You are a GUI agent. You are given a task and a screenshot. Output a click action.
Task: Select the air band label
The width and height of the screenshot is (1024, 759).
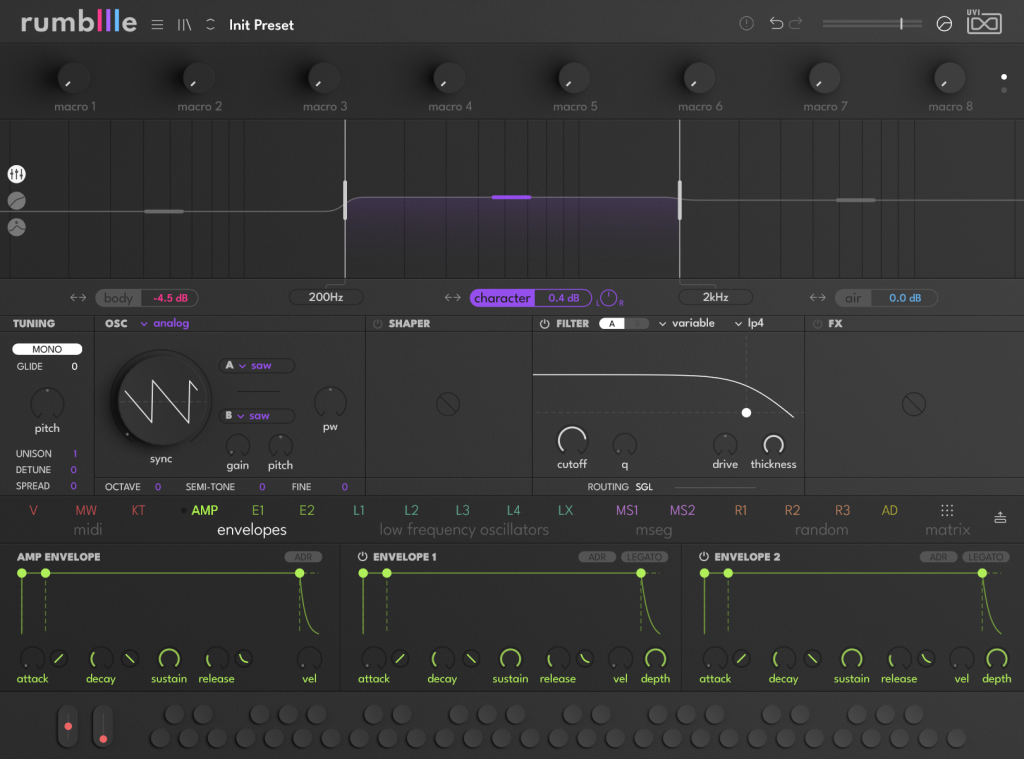click(853, 298)
